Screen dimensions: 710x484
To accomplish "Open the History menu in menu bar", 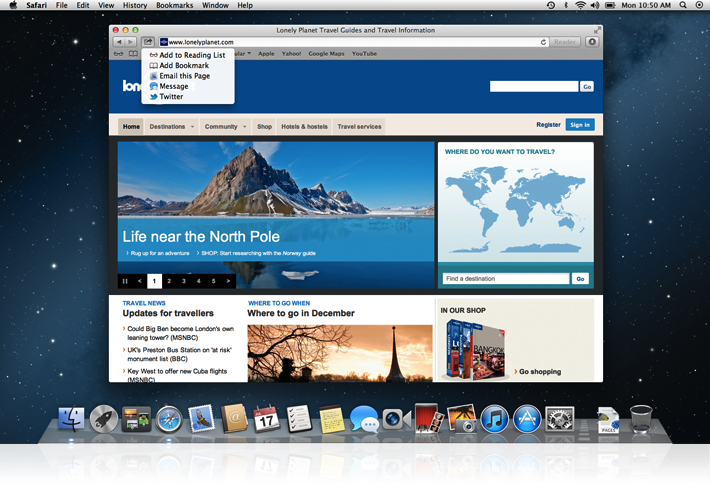I will click(135, 5).
